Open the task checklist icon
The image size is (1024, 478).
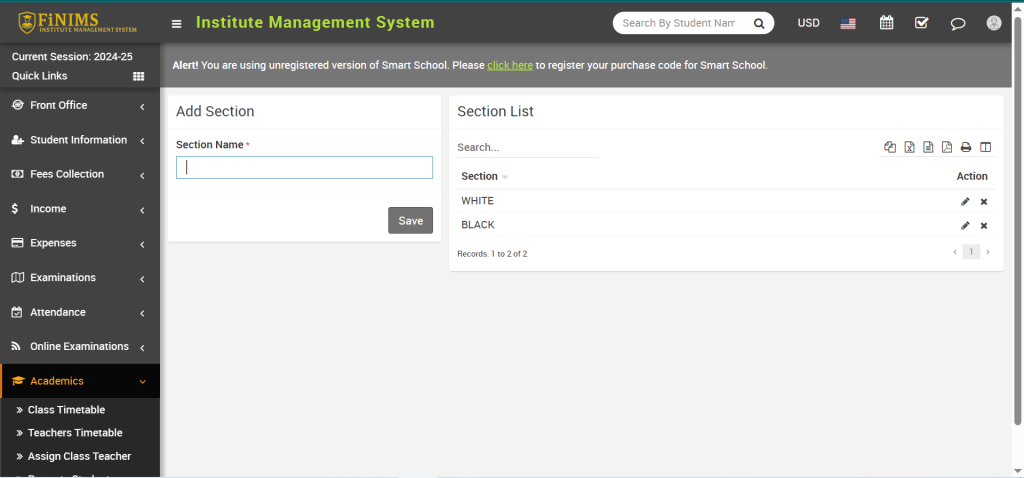pyautogui.click(x=921, y=23)
